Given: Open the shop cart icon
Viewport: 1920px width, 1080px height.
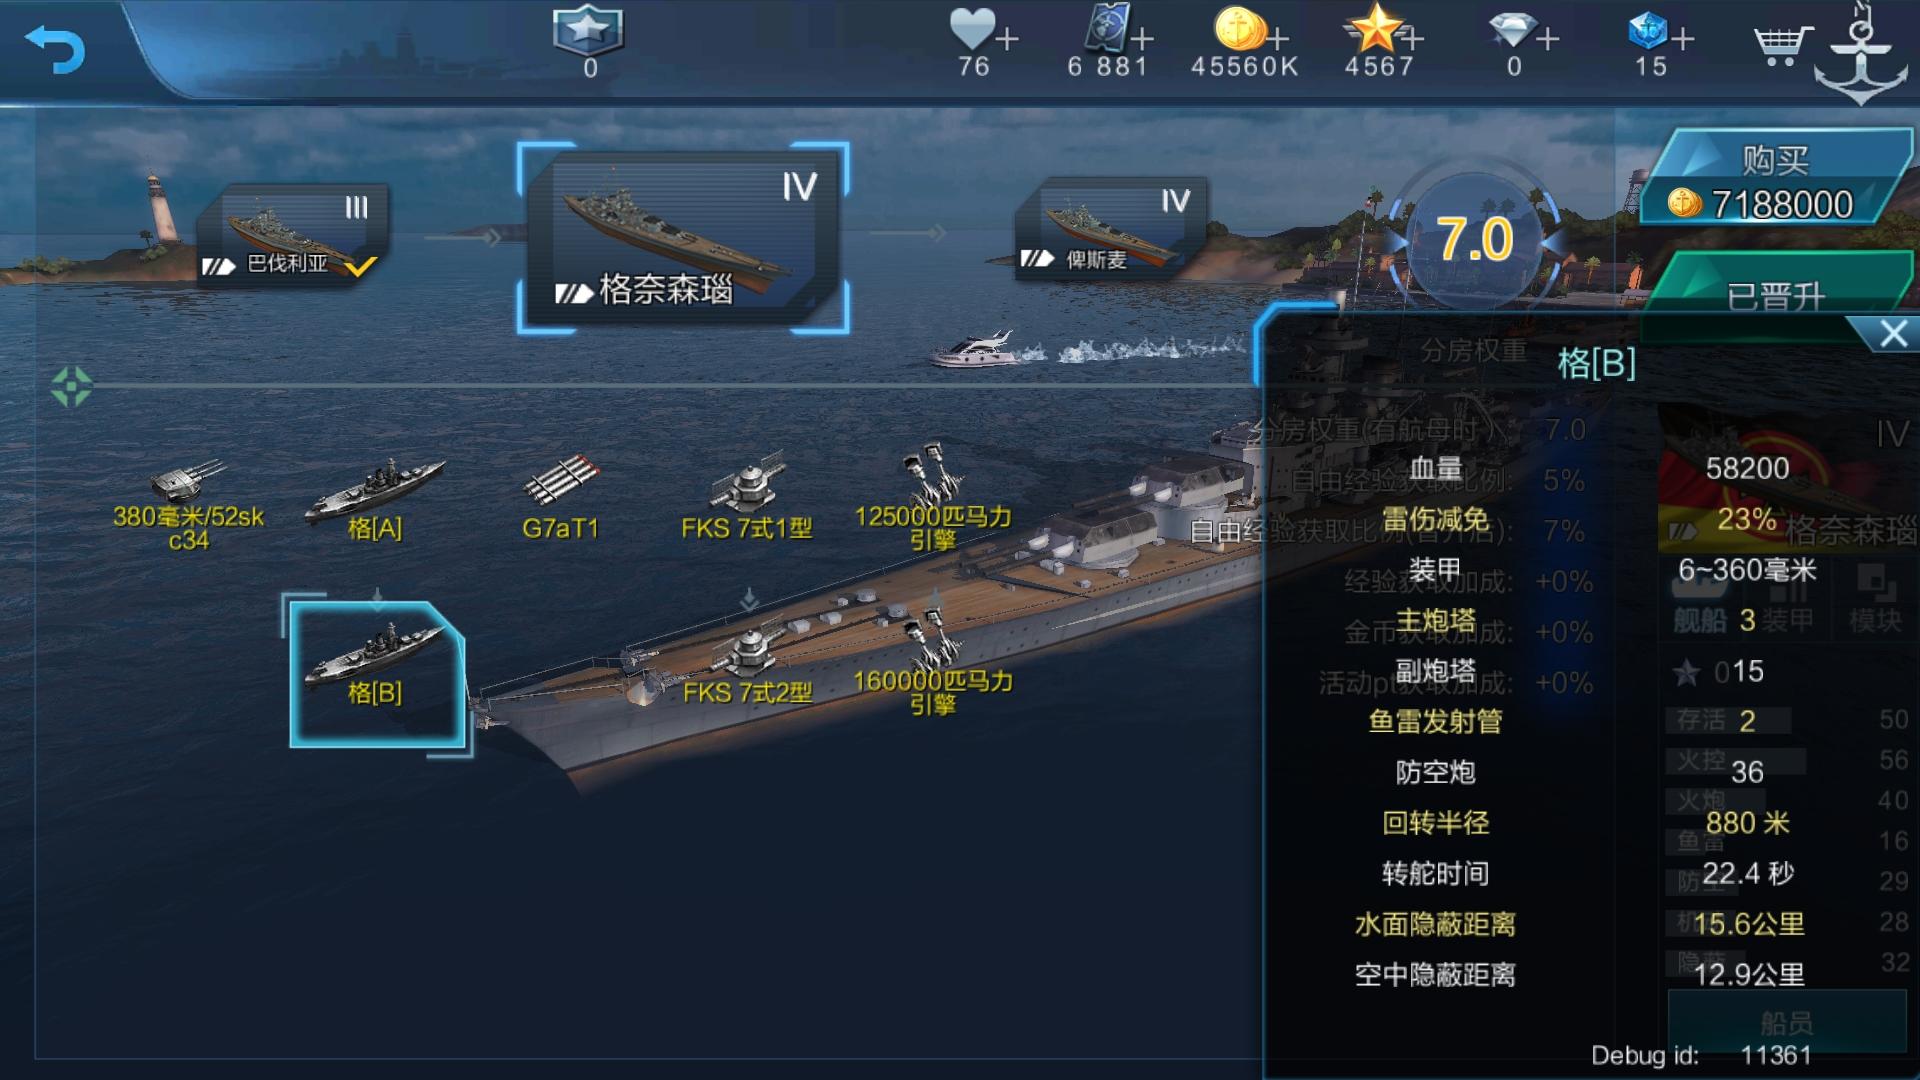Looking at the screenshot, I should pos(1782,45).
